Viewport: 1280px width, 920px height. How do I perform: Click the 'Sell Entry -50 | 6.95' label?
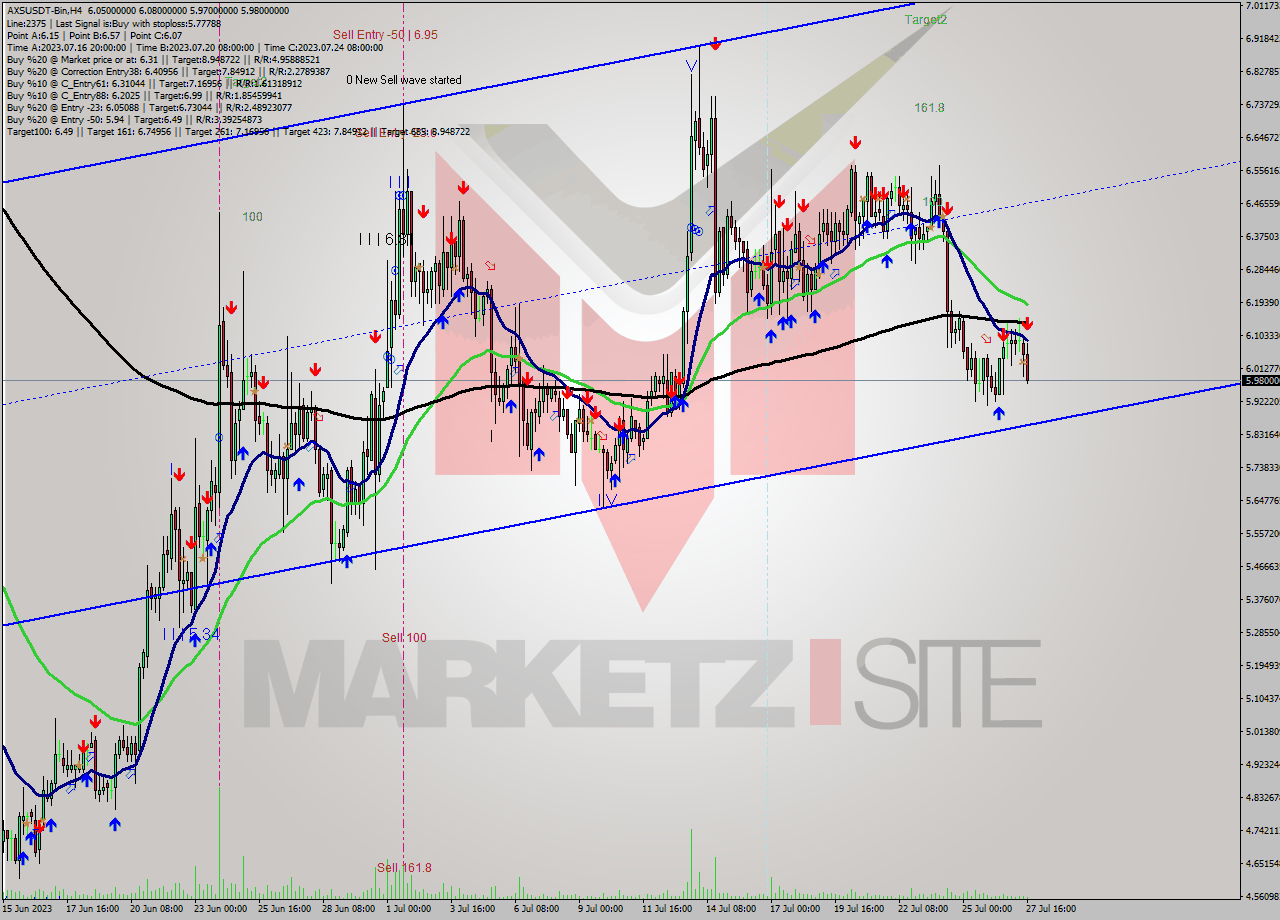click(385, 34)
